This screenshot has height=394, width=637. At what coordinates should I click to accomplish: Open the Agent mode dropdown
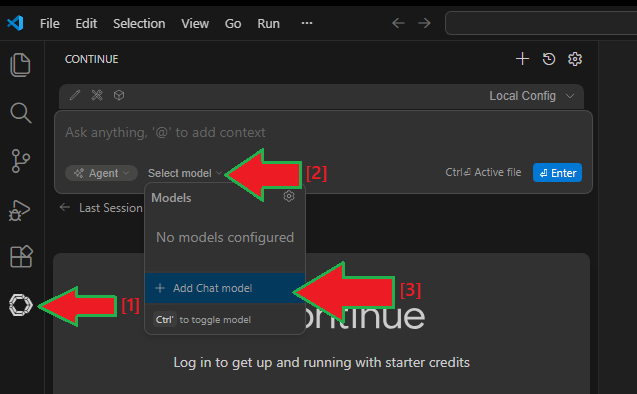[x=102, y=173]
